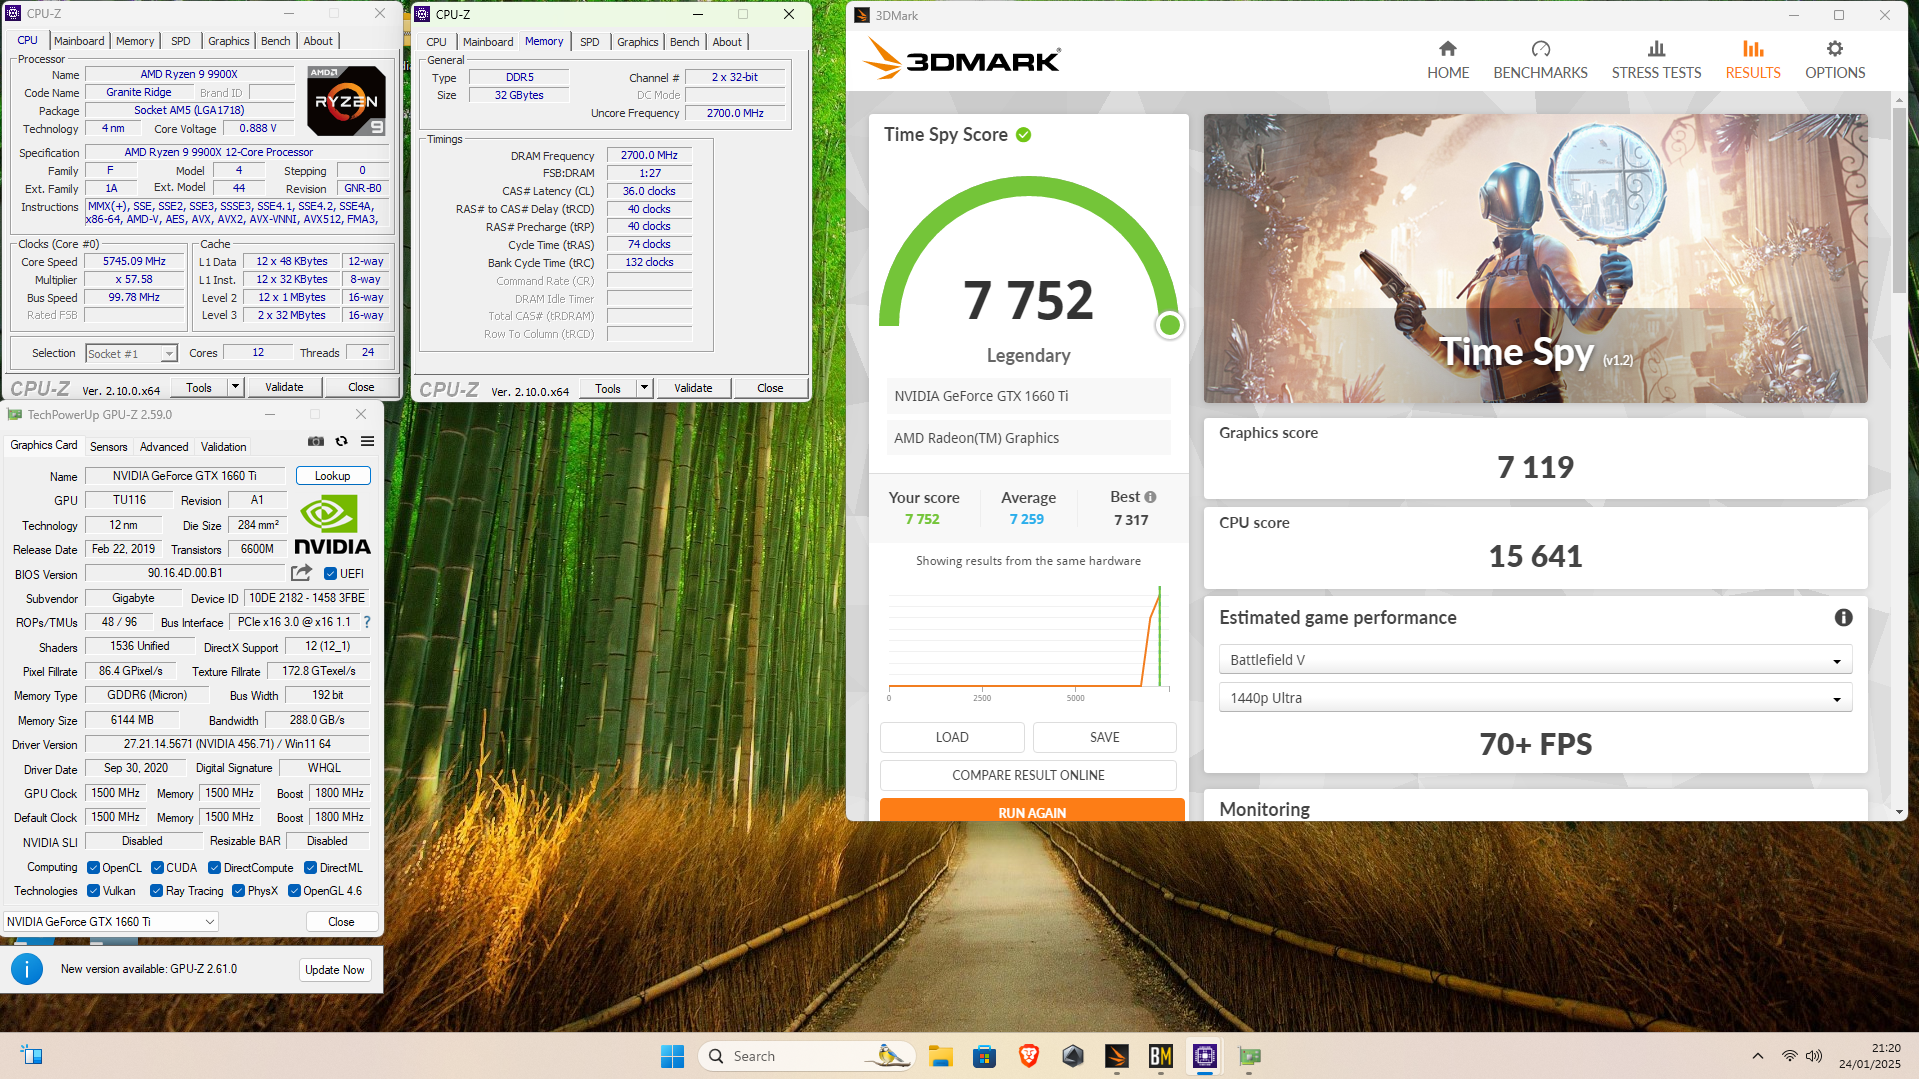
Task: Select the RESULTS section in 3DMark
Action: 1752,60
